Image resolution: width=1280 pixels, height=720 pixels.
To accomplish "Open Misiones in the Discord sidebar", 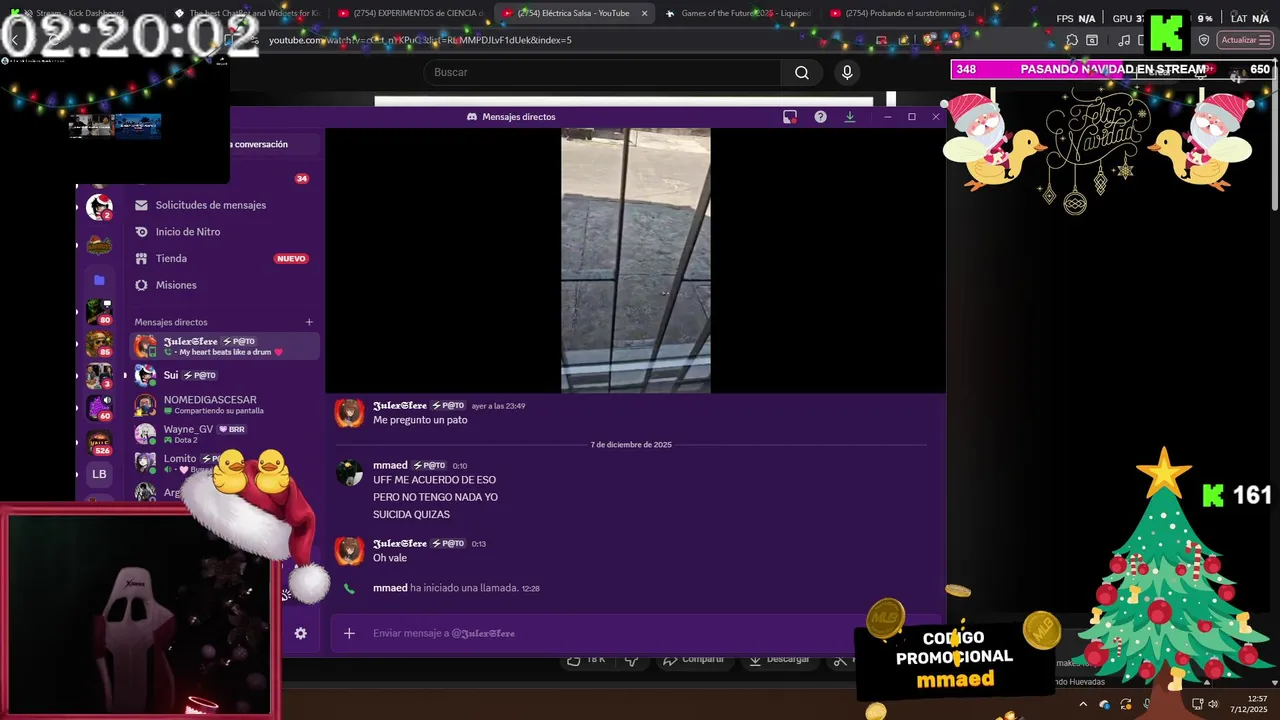I will (224, 285).
